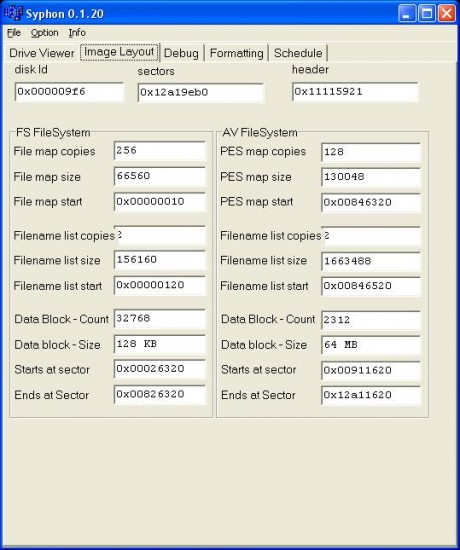The image size is (460, 550).
Task: Switch to the Drive Viewer tab
Action: point(41,53)
